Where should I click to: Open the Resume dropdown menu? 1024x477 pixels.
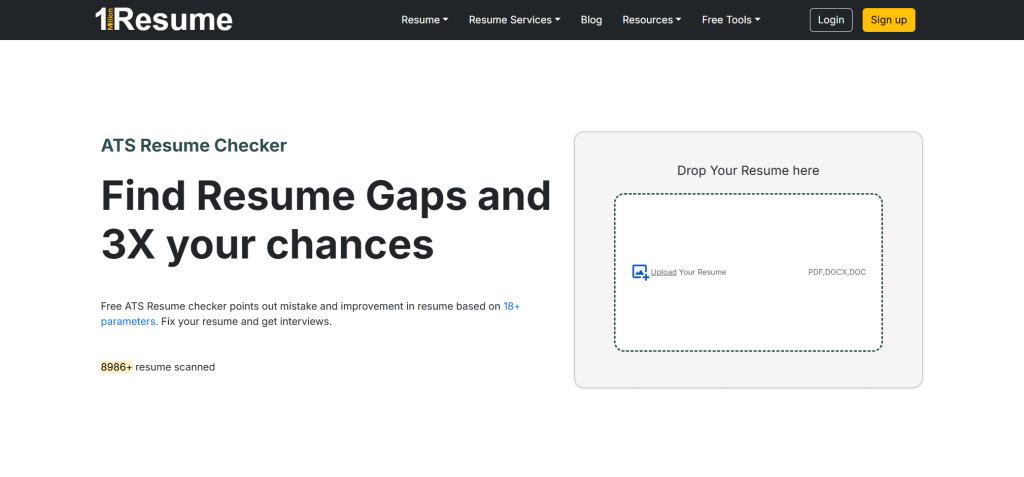pos(424,20)
